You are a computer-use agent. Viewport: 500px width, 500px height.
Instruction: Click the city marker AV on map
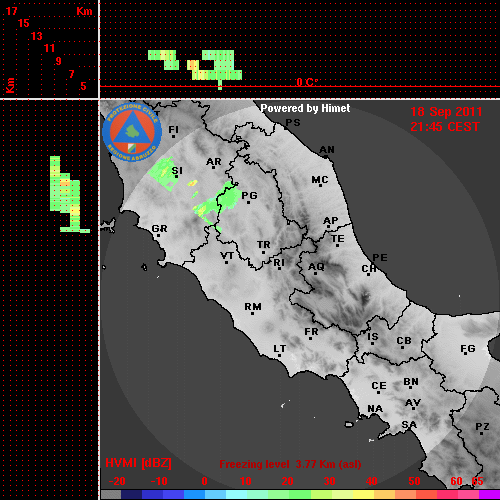point(413,403)
